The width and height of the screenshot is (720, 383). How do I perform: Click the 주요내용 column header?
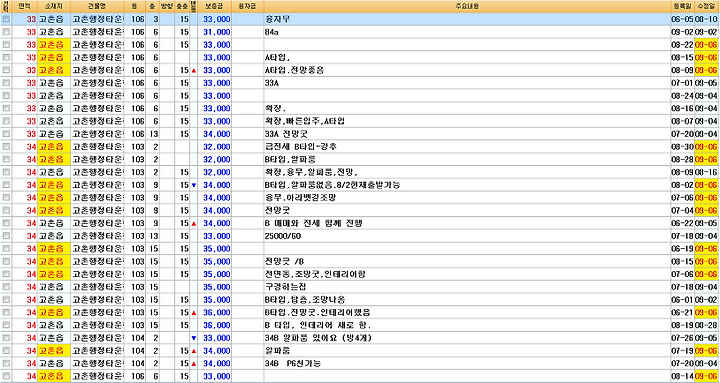467,6
